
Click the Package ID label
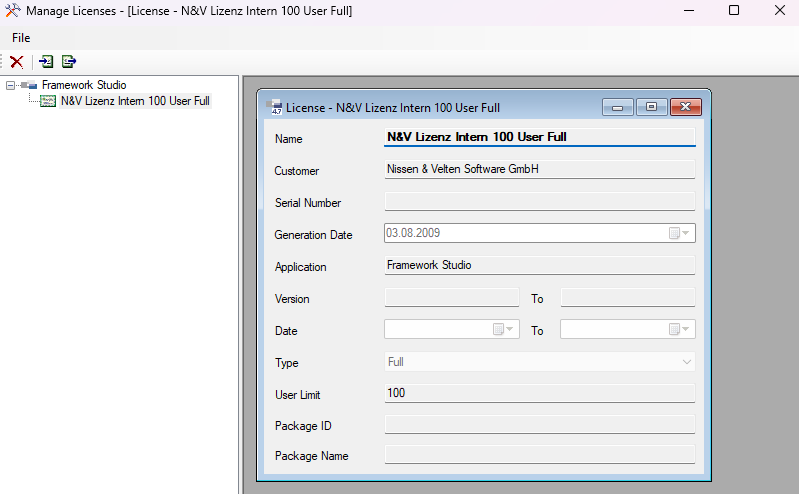coord(303,426)
